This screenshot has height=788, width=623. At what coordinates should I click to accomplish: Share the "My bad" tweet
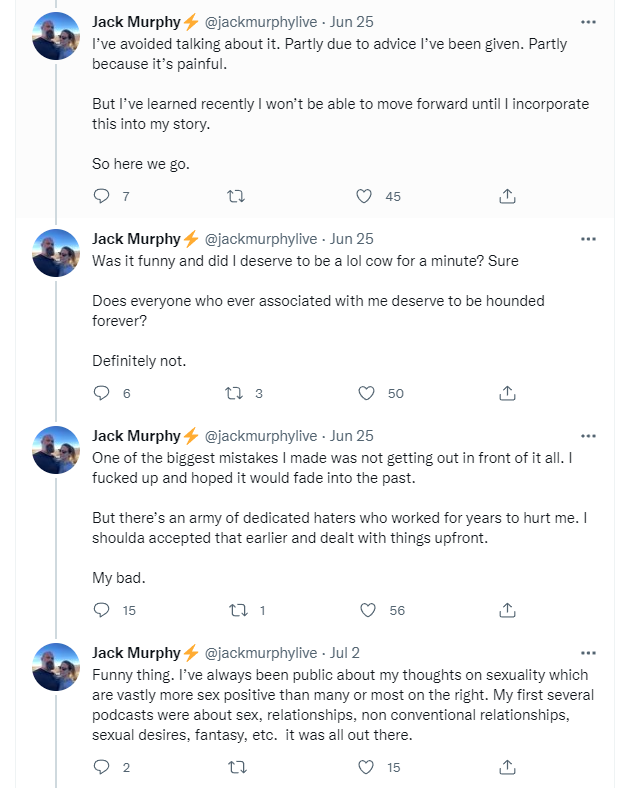point(507,610)
